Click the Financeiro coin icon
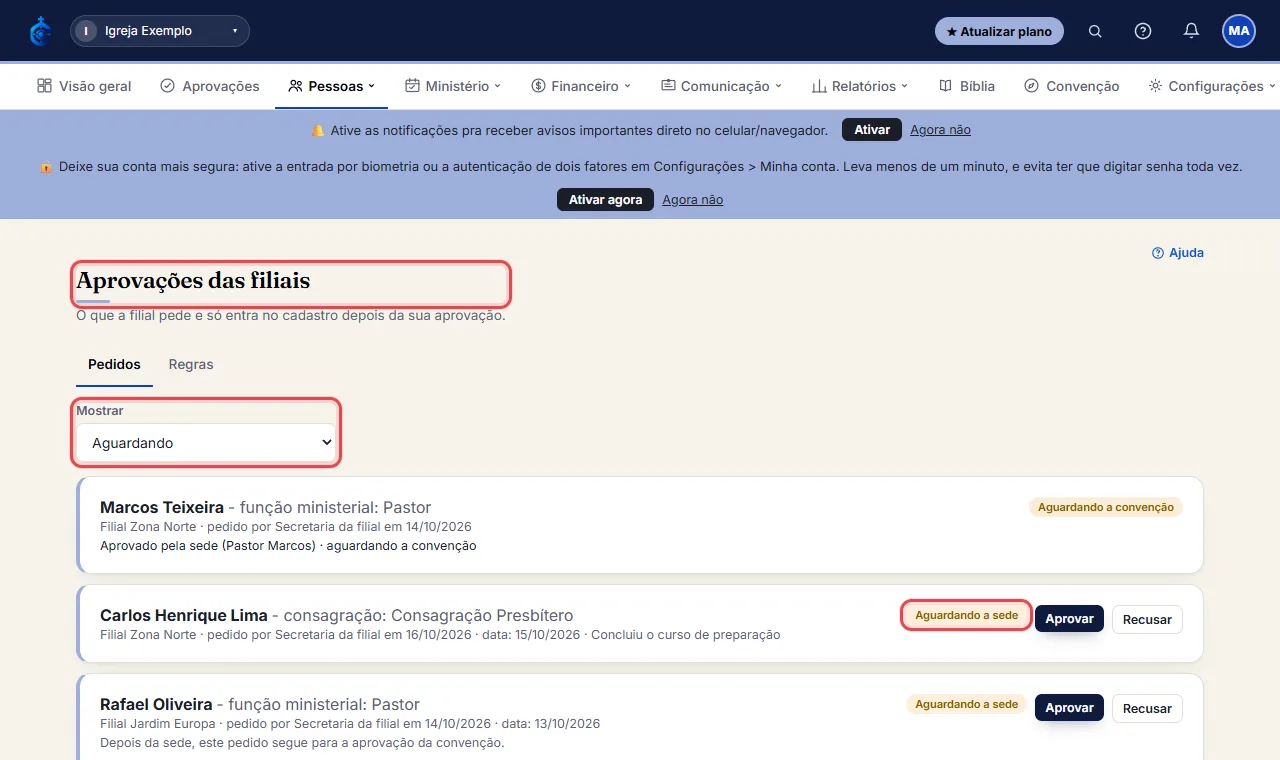Screen dimensions: 1280x760 (538, 86)
